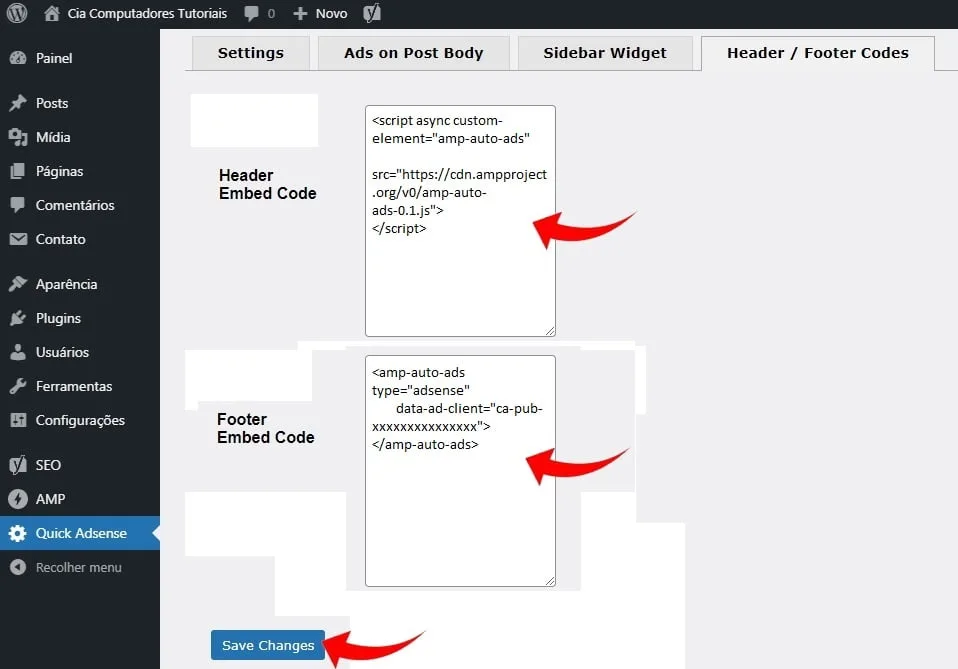Click the Novo link in admin bar

point(331,13)
